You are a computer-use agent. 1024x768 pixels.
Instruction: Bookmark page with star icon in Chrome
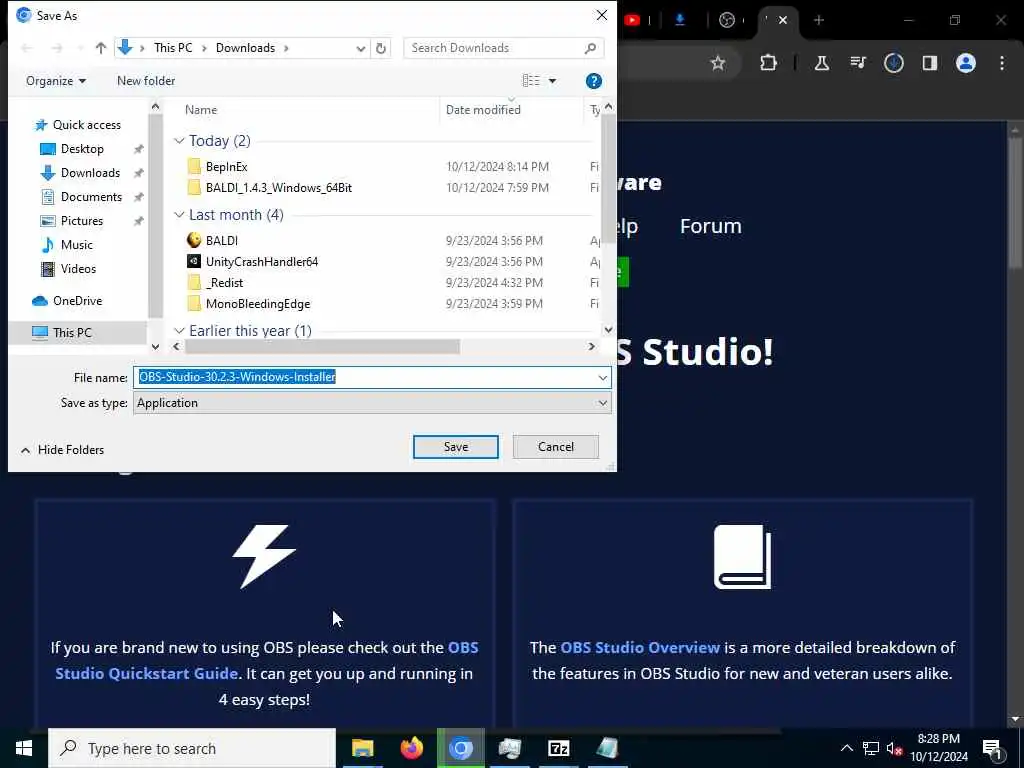click(x=718, y=63)
